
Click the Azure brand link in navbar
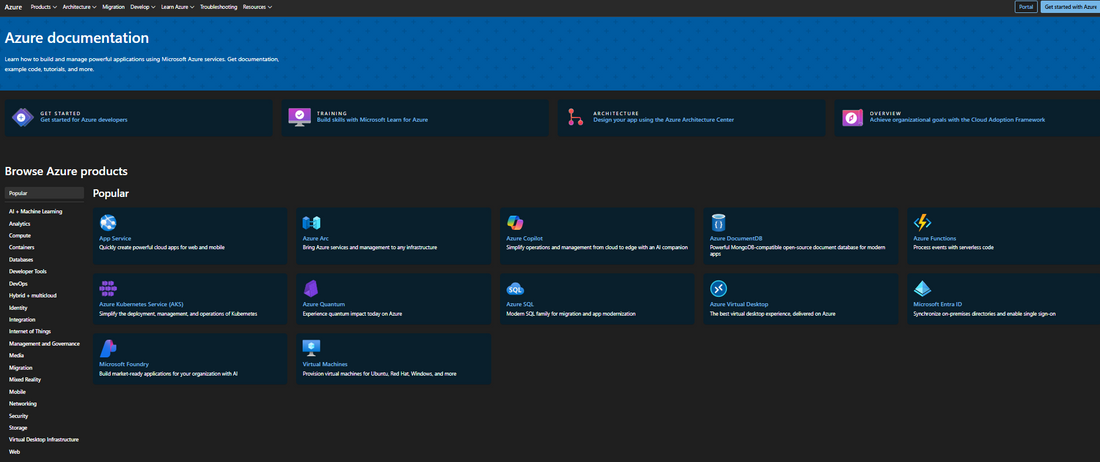coord(13,6)
